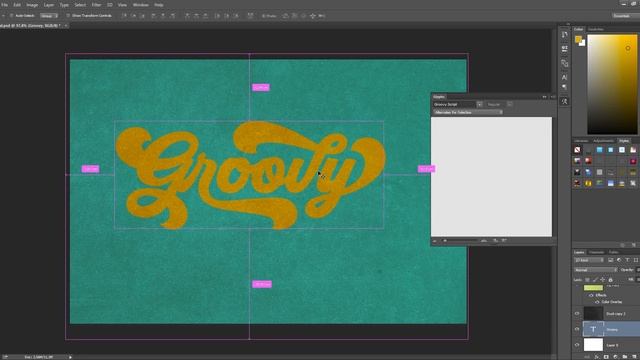Viewport: 640px width, 360px height.
Task: Filter layers by shape layers icon
Action: point(636,260)
